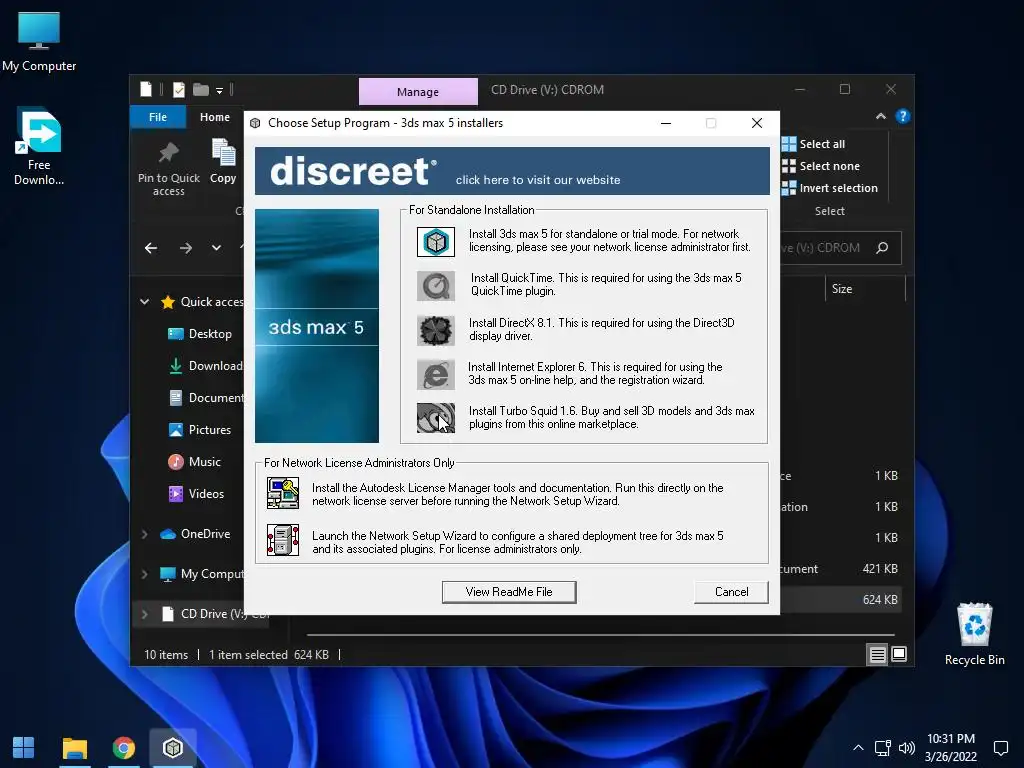Open the View ReadMe File button

pos(509,592)
